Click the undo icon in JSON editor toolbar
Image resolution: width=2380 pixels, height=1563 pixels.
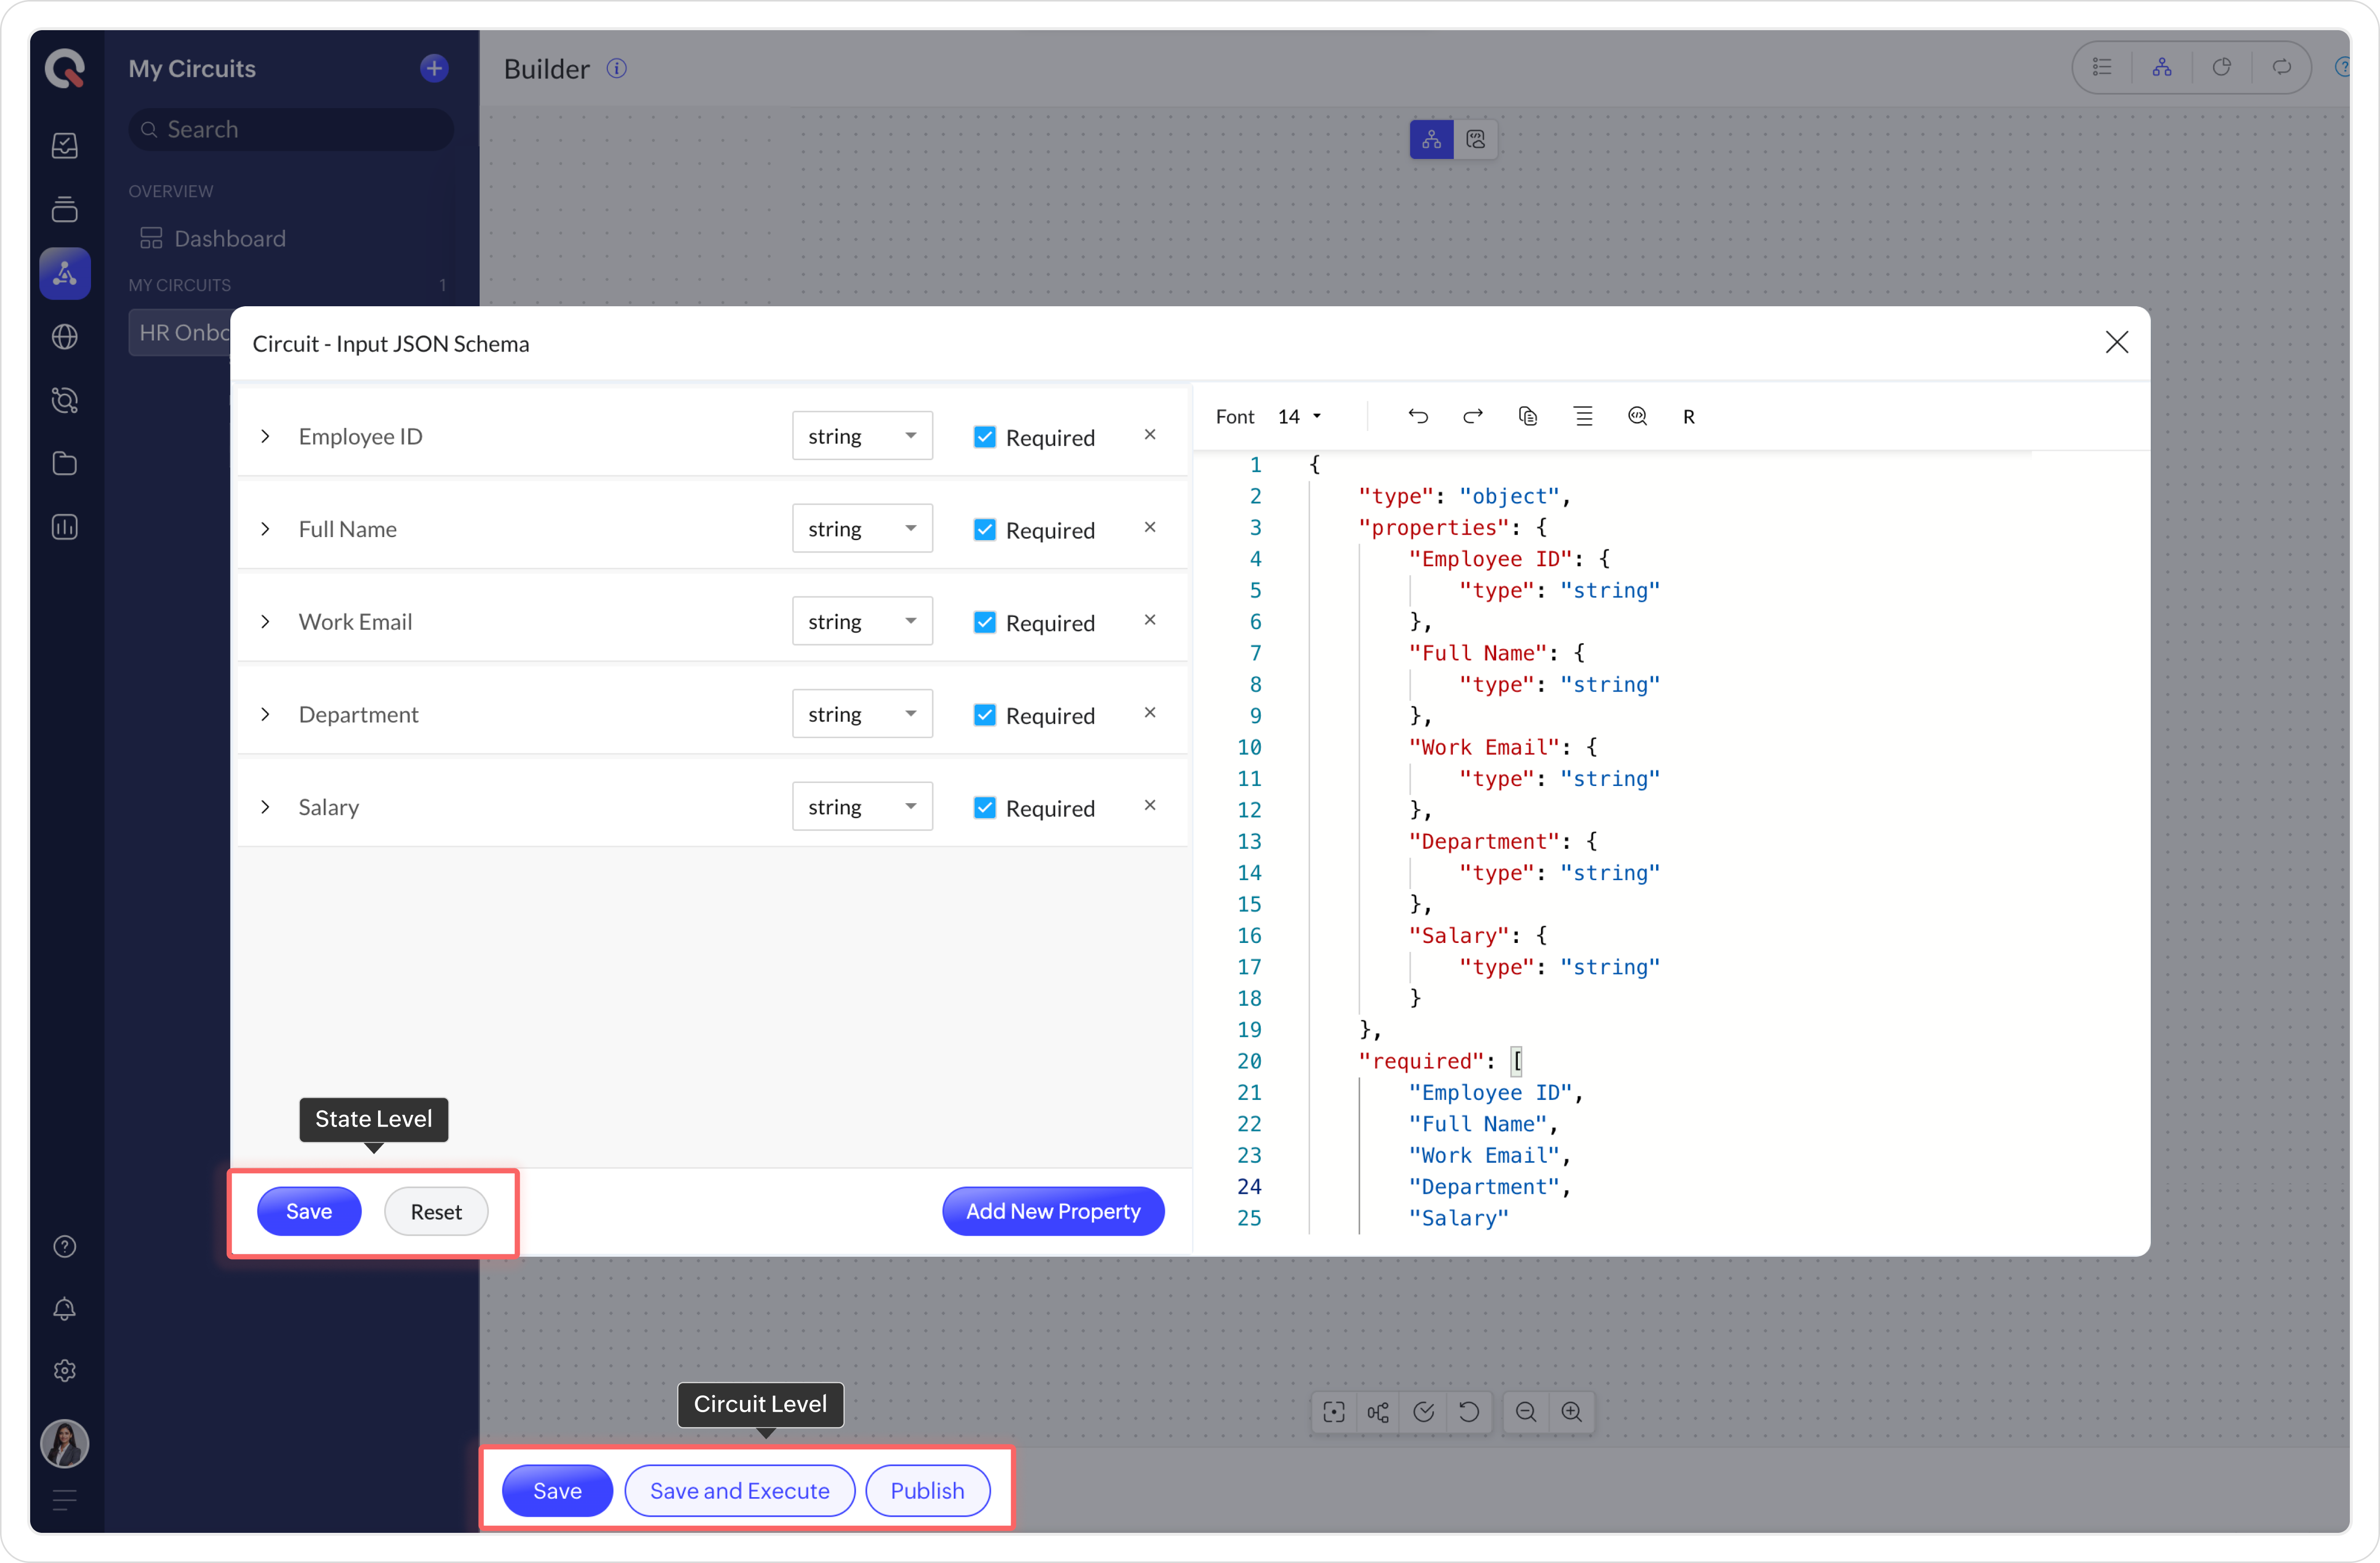[x=1417, y=416]
